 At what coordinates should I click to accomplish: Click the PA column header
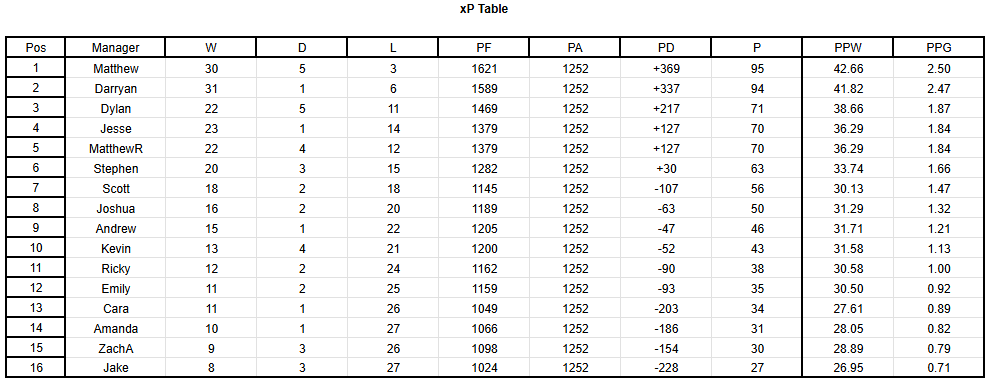(x=575, y=47)
